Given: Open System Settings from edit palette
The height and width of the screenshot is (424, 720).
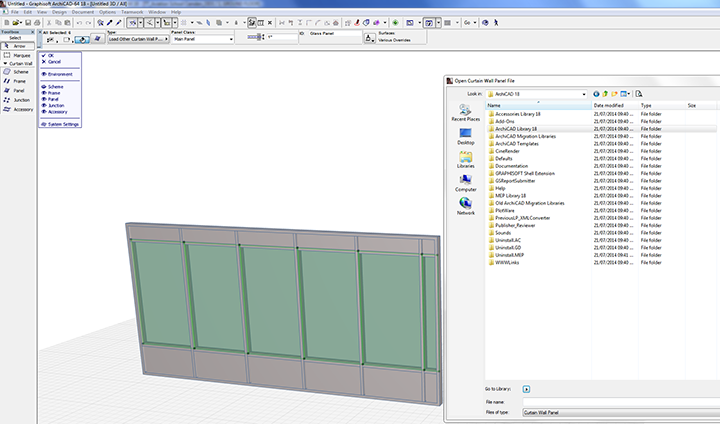Looking at the screenshot, I should (62, 124).
